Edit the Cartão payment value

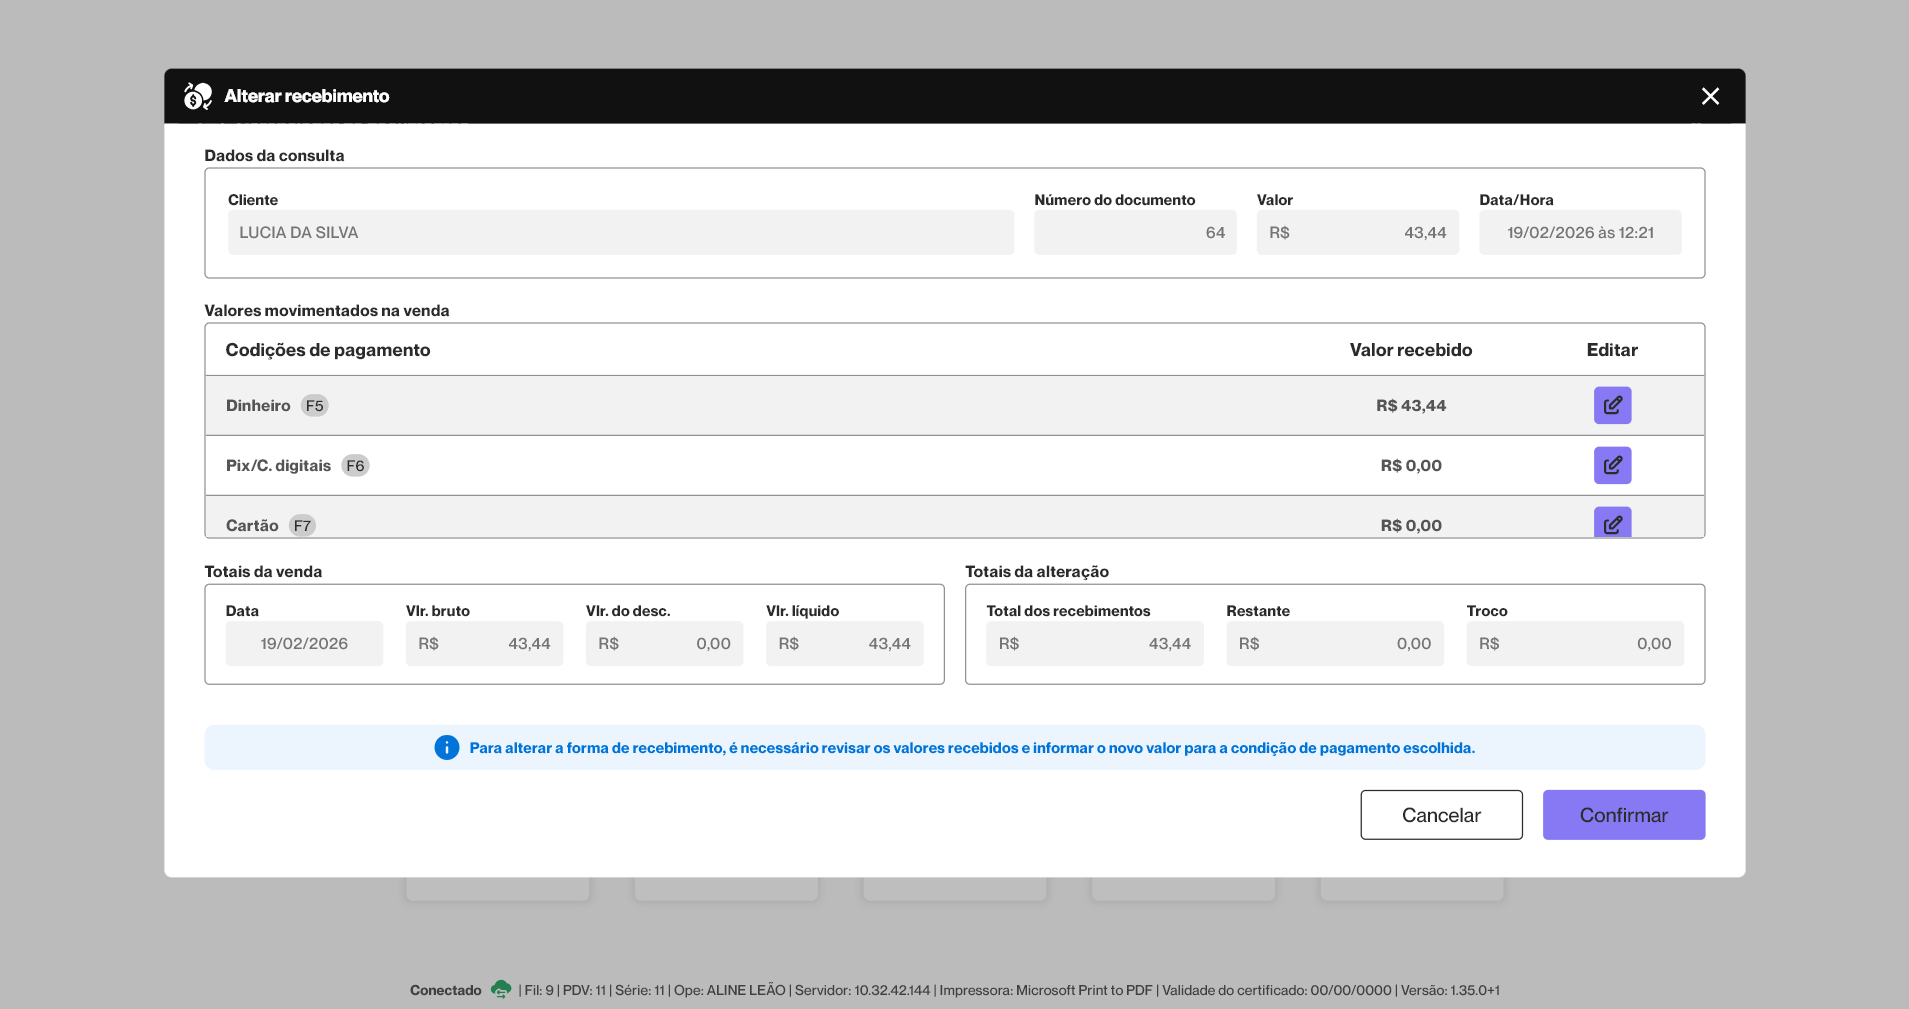click(x=1612, y=522)
